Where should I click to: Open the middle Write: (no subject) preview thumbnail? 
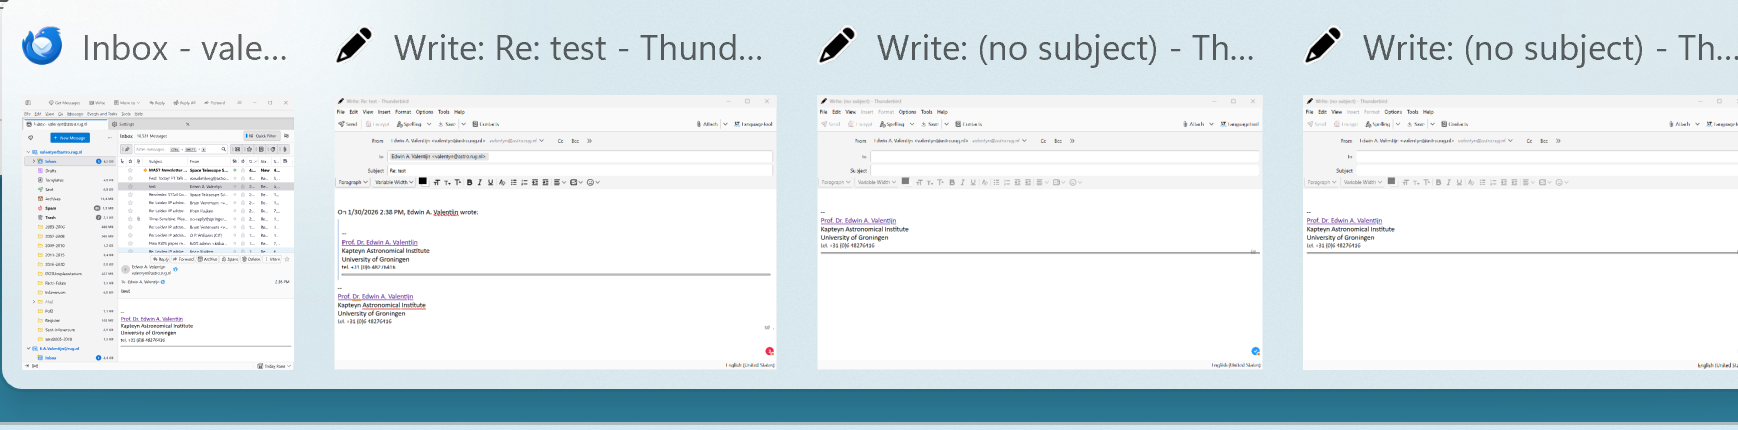pyautogui.click(x=1040, y=233)
